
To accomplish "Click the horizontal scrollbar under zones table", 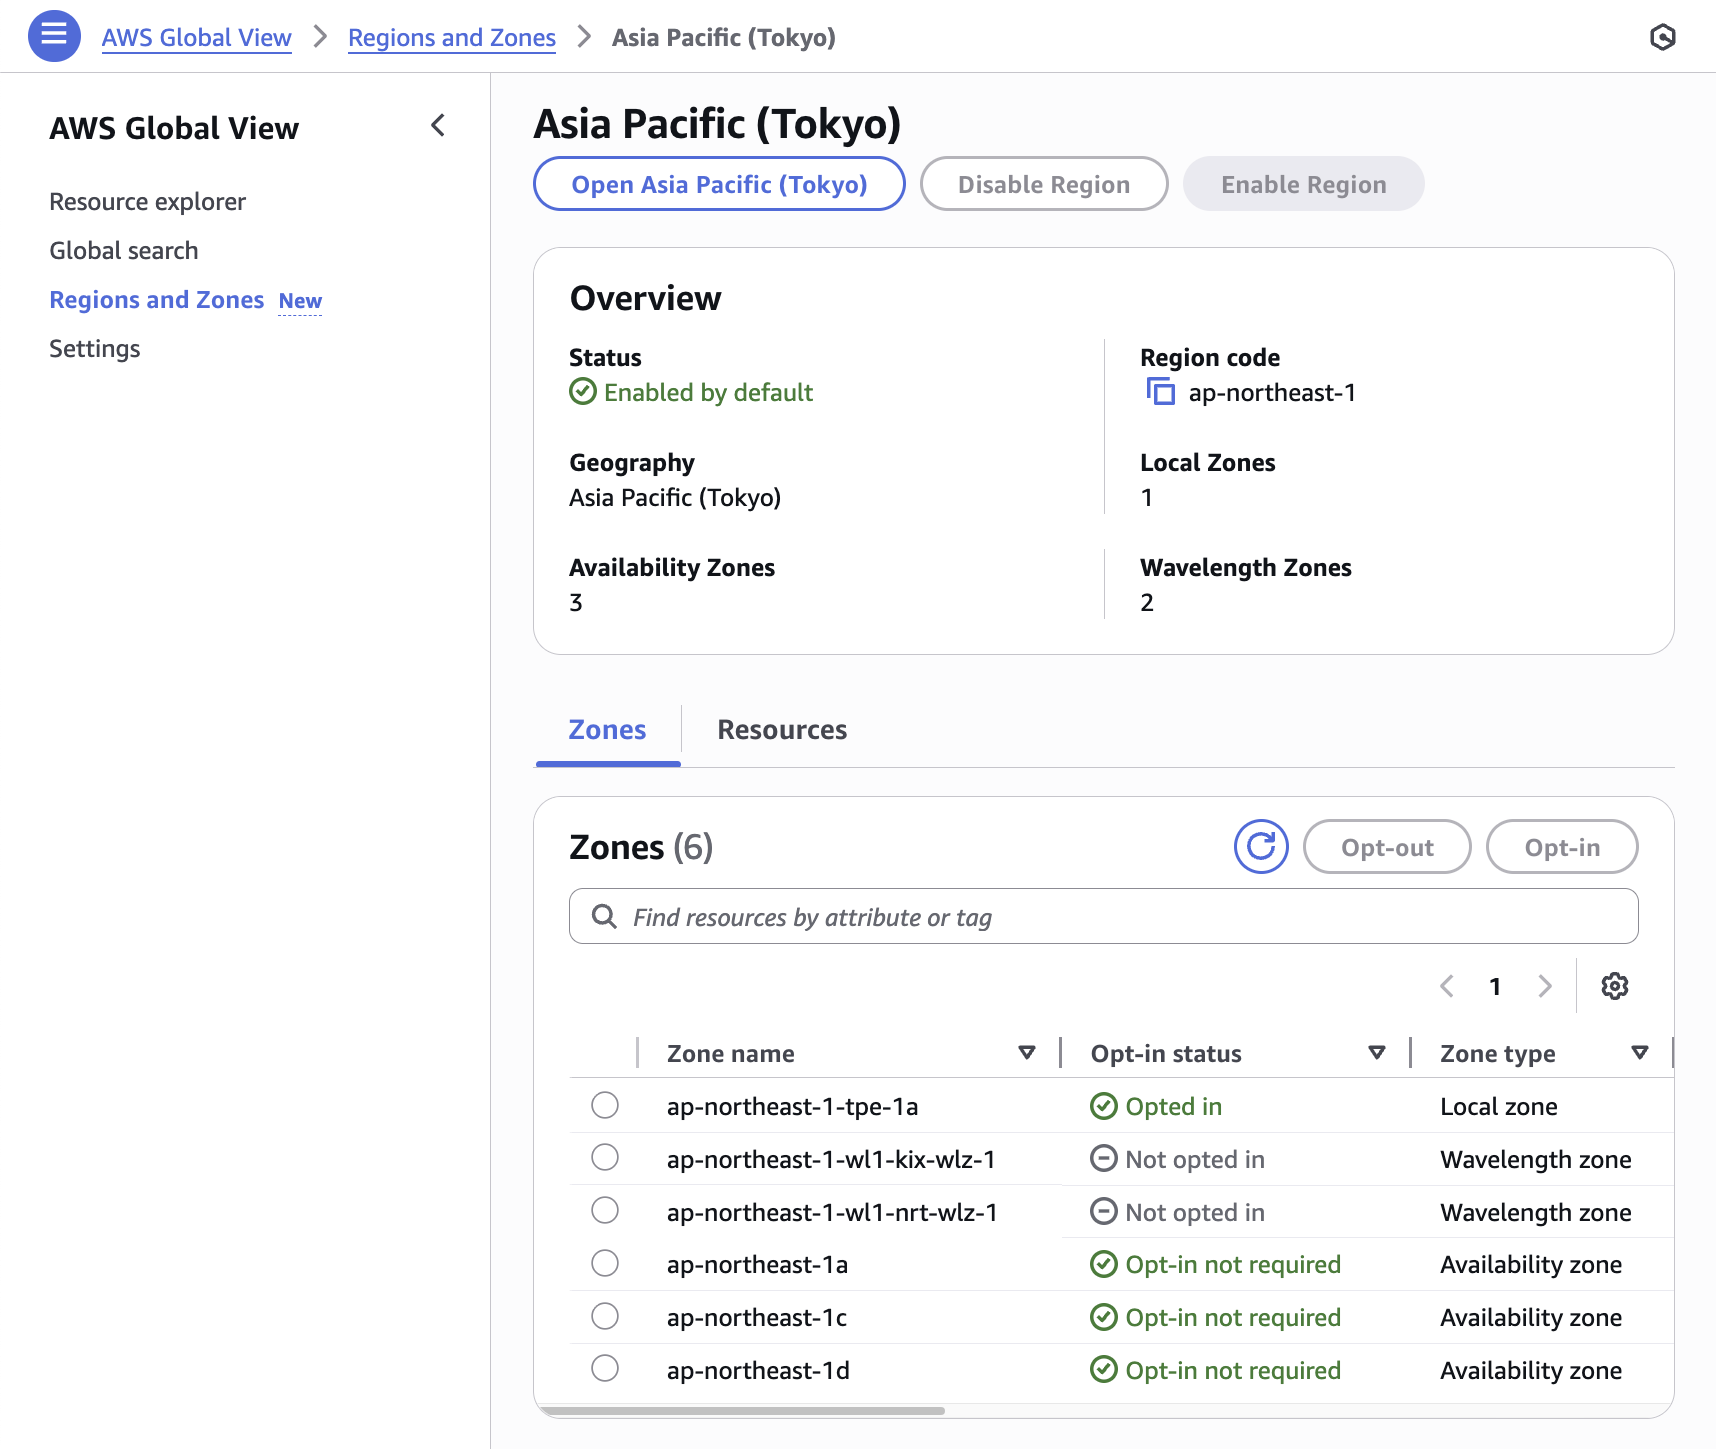I will click(742, 1411).
